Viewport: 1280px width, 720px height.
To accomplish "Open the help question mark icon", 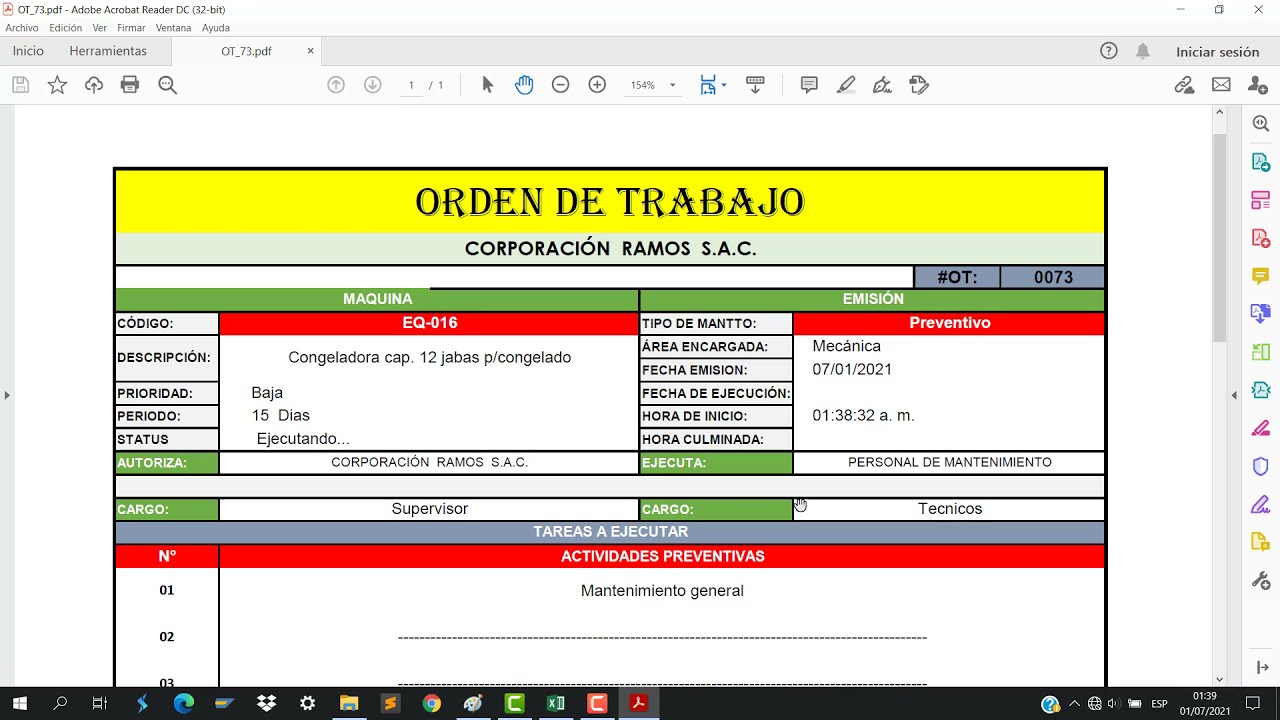I will [x=1109, y=51].
